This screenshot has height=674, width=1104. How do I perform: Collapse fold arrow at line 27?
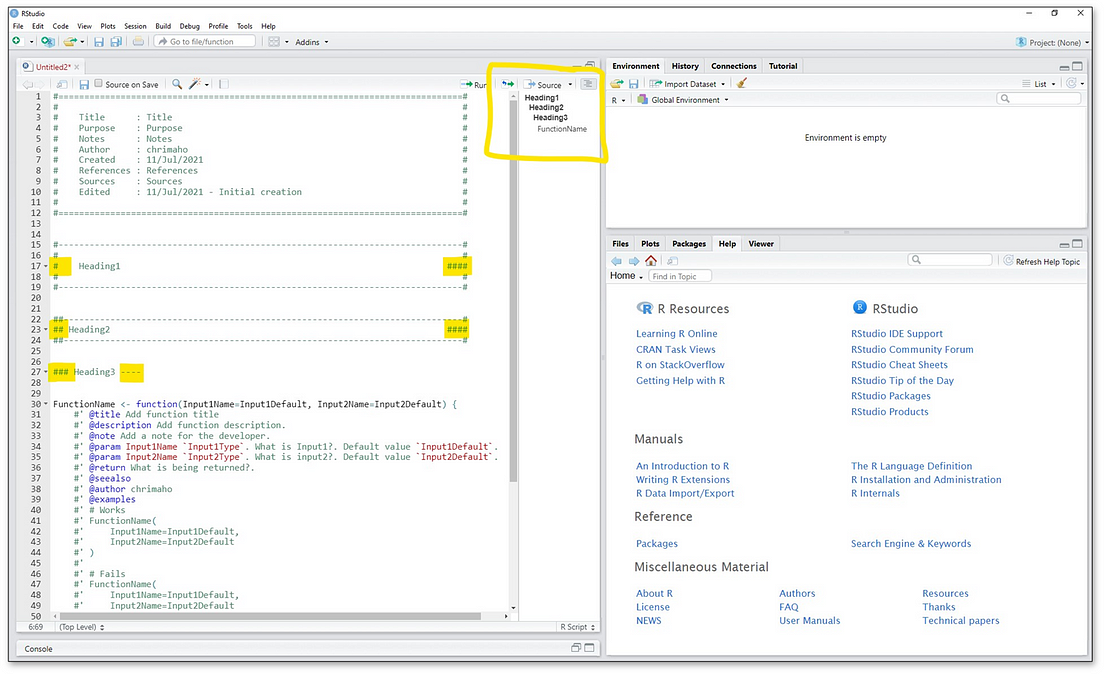coord(46,372)
